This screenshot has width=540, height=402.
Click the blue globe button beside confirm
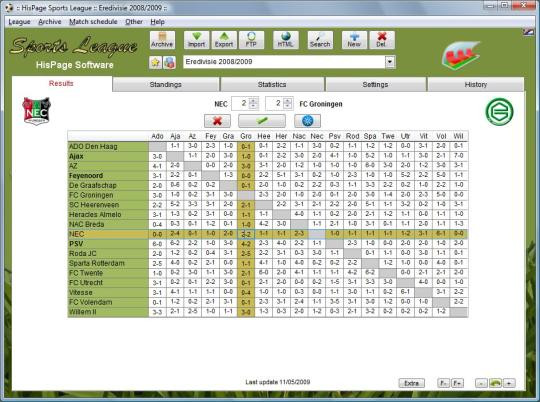pos(307,121)
